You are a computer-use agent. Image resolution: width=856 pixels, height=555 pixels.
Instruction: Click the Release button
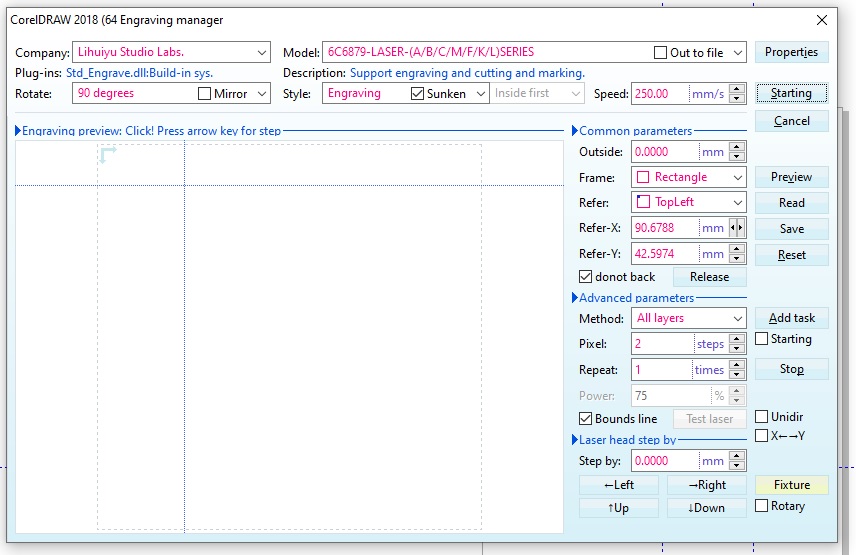[709, 277]
